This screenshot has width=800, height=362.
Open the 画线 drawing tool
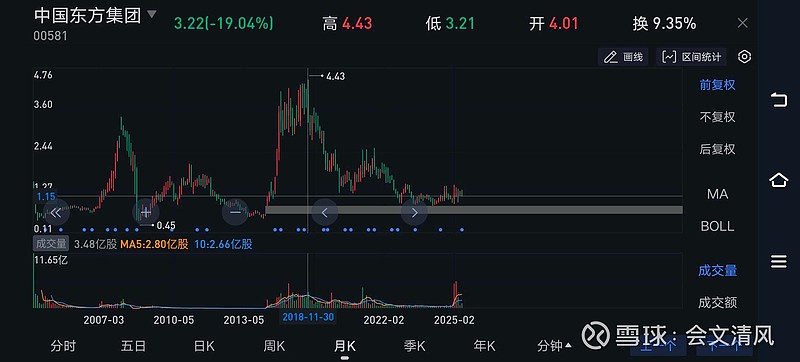coord(623,57)
